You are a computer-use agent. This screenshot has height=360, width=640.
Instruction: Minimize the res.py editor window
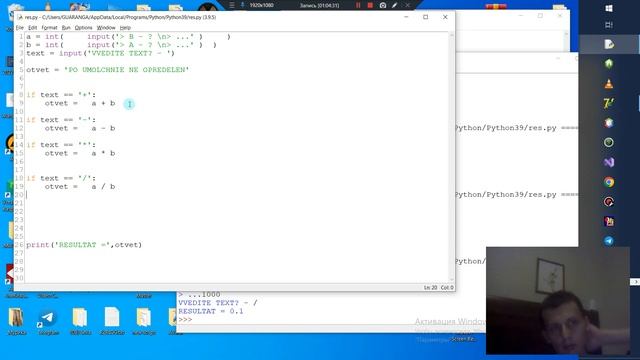click(x=406, y=17)
